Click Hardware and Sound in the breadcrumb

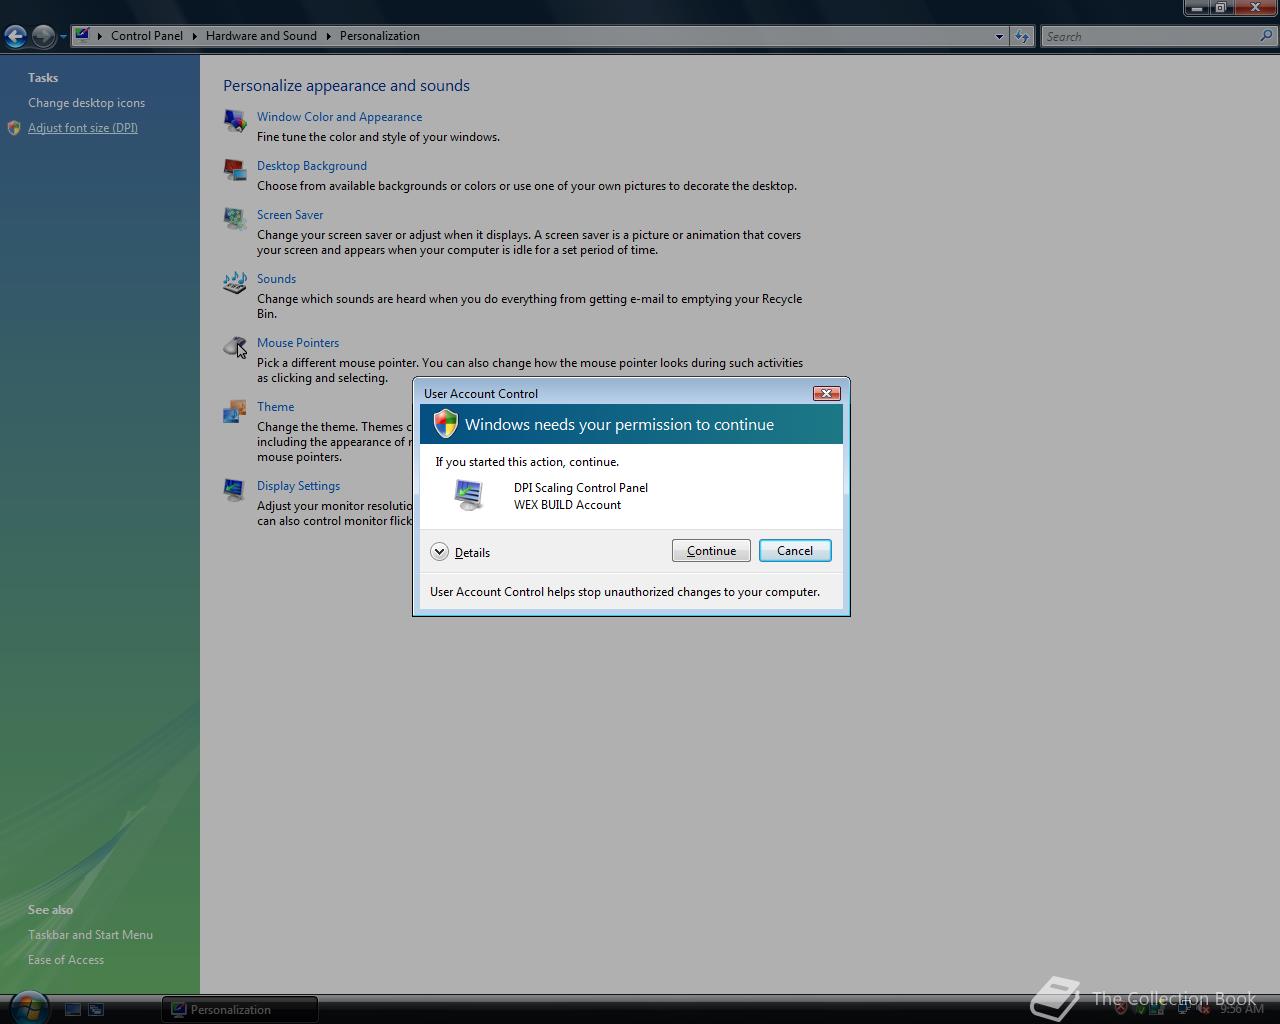pyautogui.click(x=261, y=36)
